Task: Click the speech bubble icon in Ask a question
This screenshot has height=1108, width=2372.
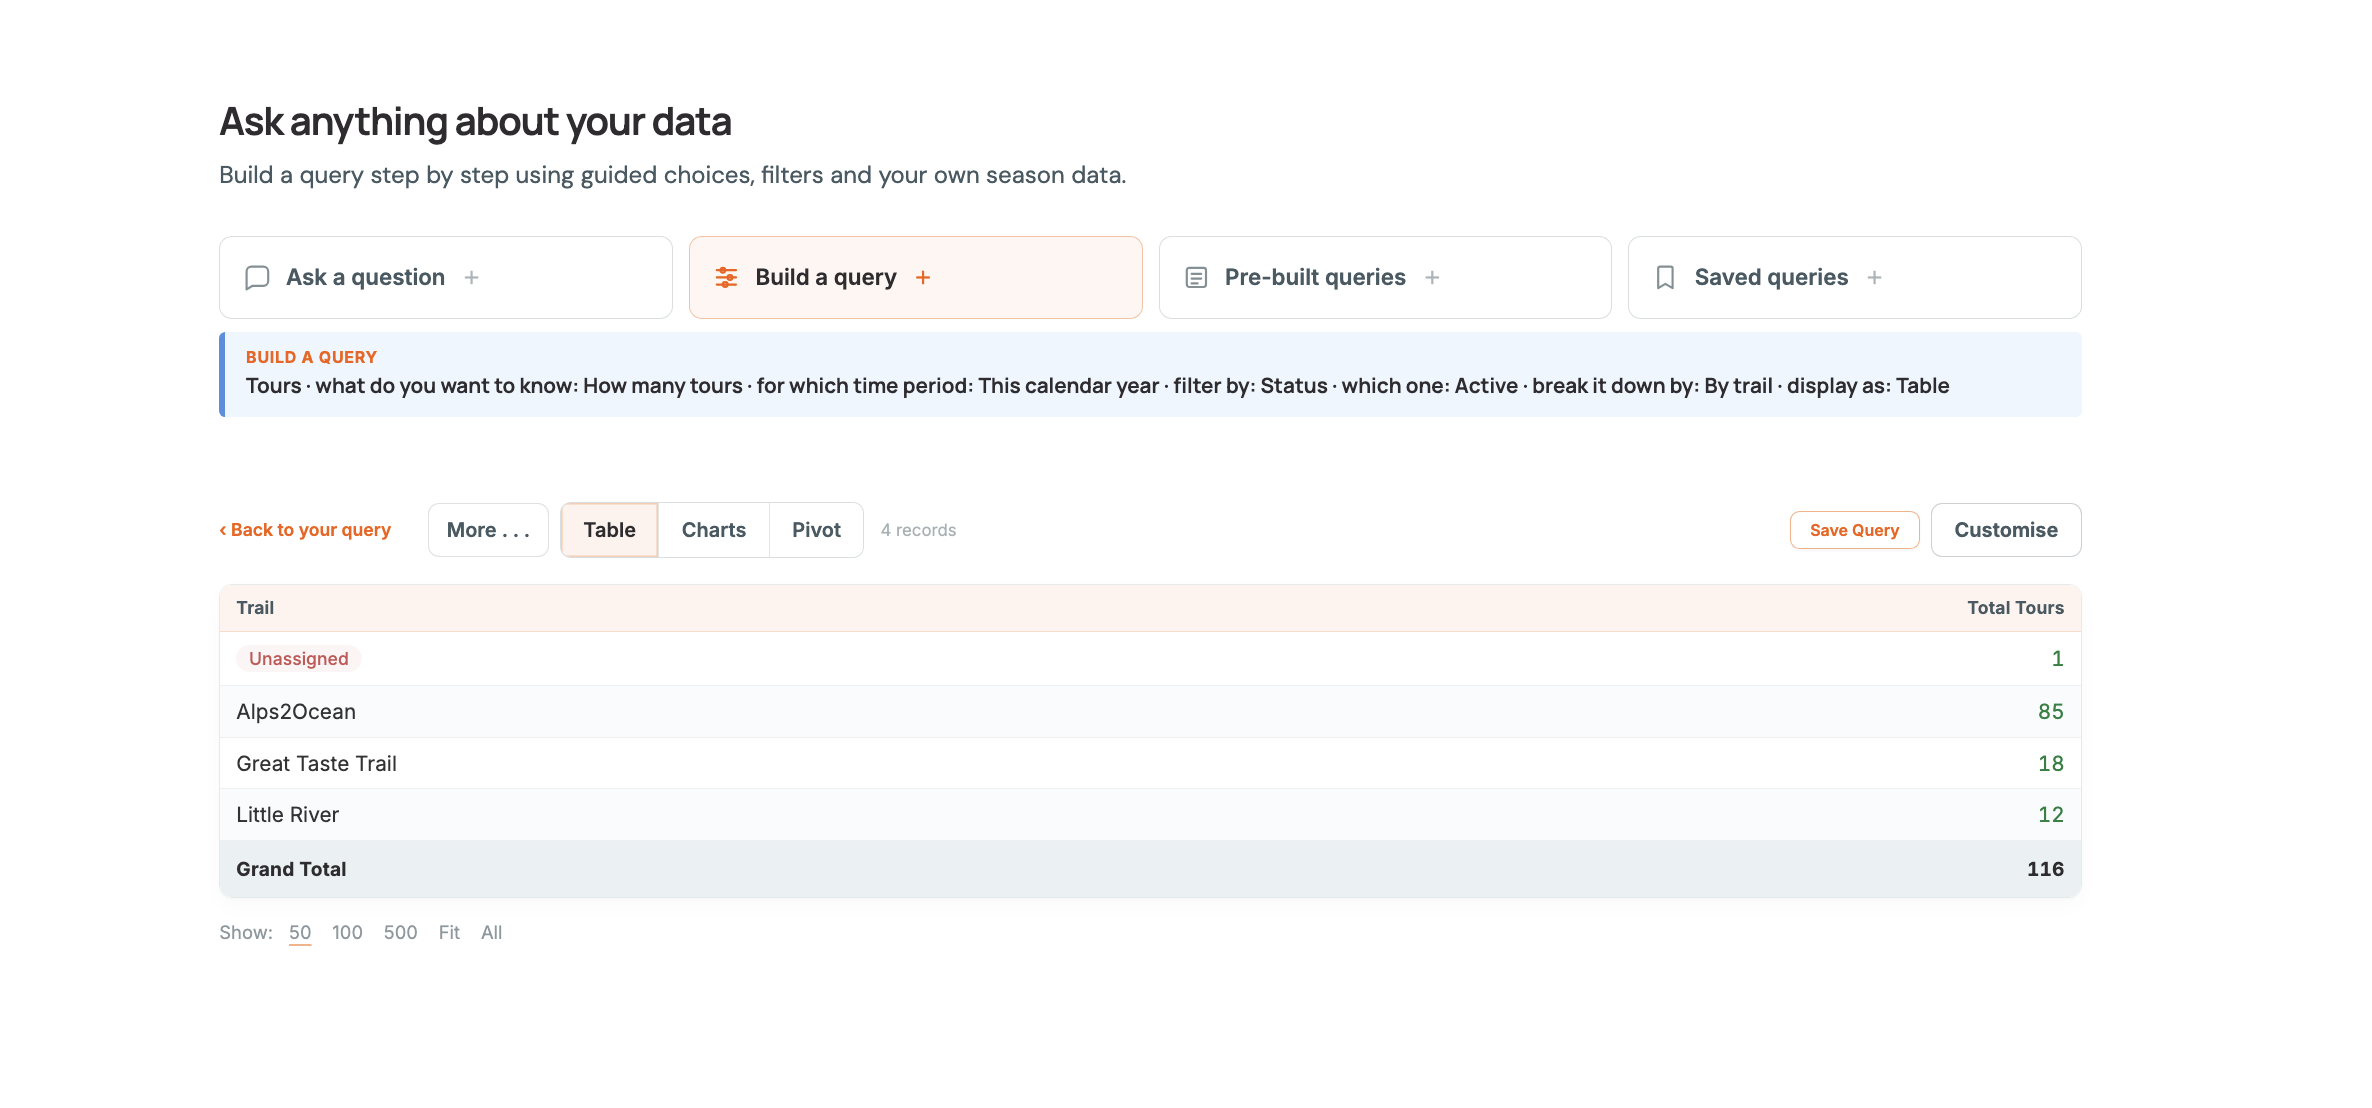Action: tap(257, 277)
